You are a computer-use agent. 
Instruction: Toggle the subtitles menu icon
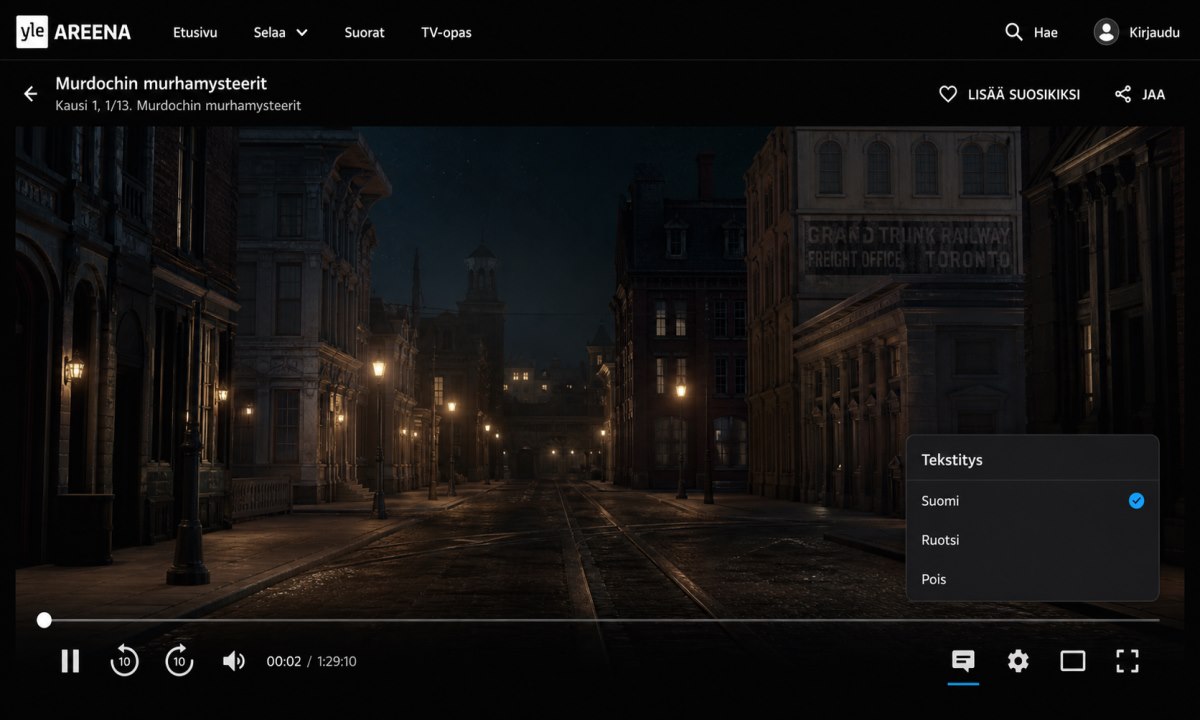[x=963, y=661]
